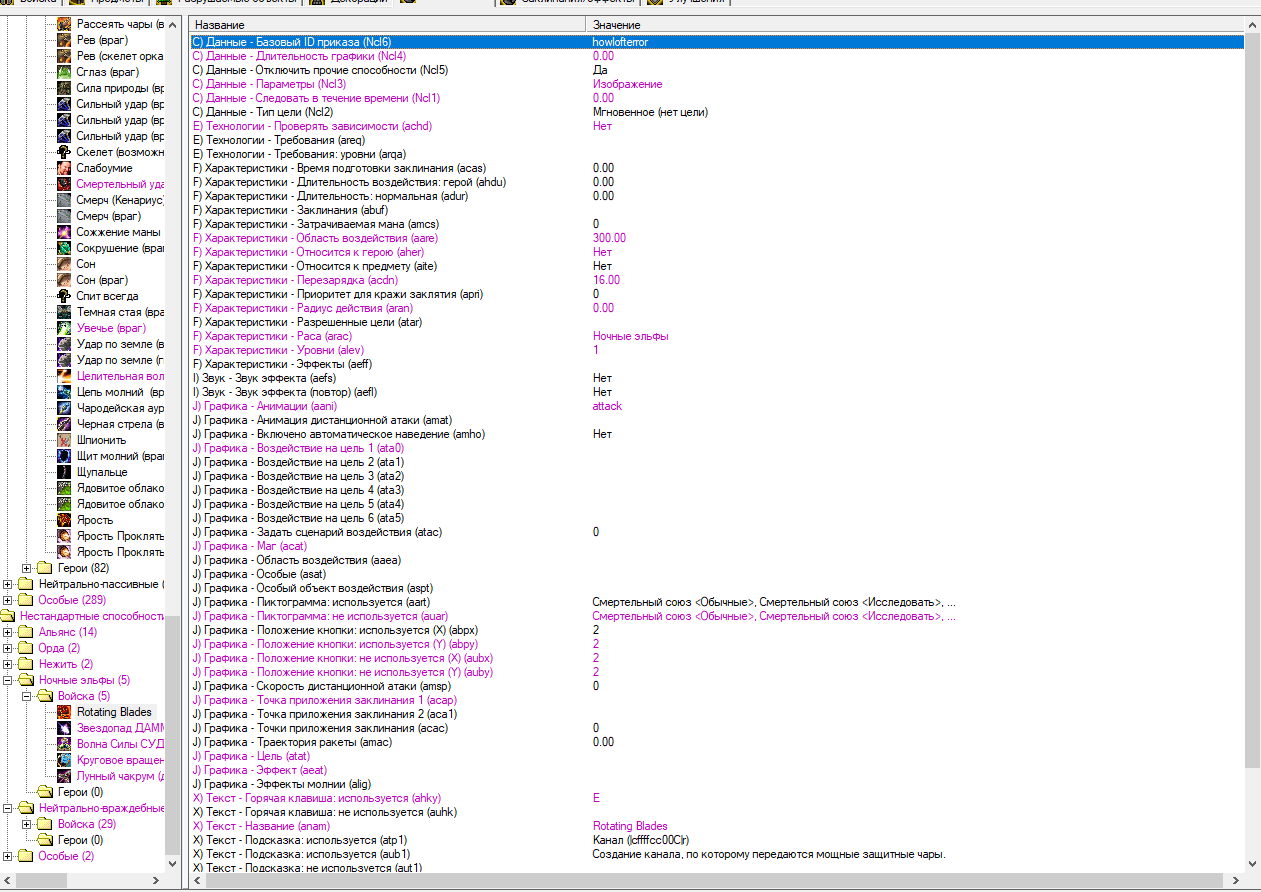Collapse the Ночные эльфы (5) folder
This screenshot has height=892, width=1261.
pos(8,680)
